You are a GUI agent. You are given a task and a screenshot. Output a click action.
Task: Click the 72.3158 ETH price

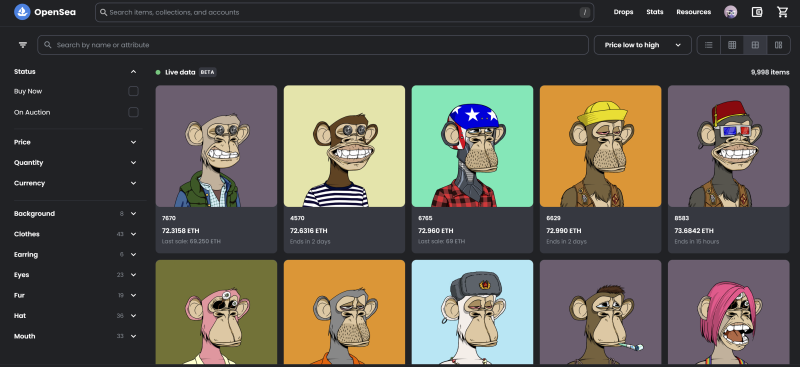pos(181,231)
